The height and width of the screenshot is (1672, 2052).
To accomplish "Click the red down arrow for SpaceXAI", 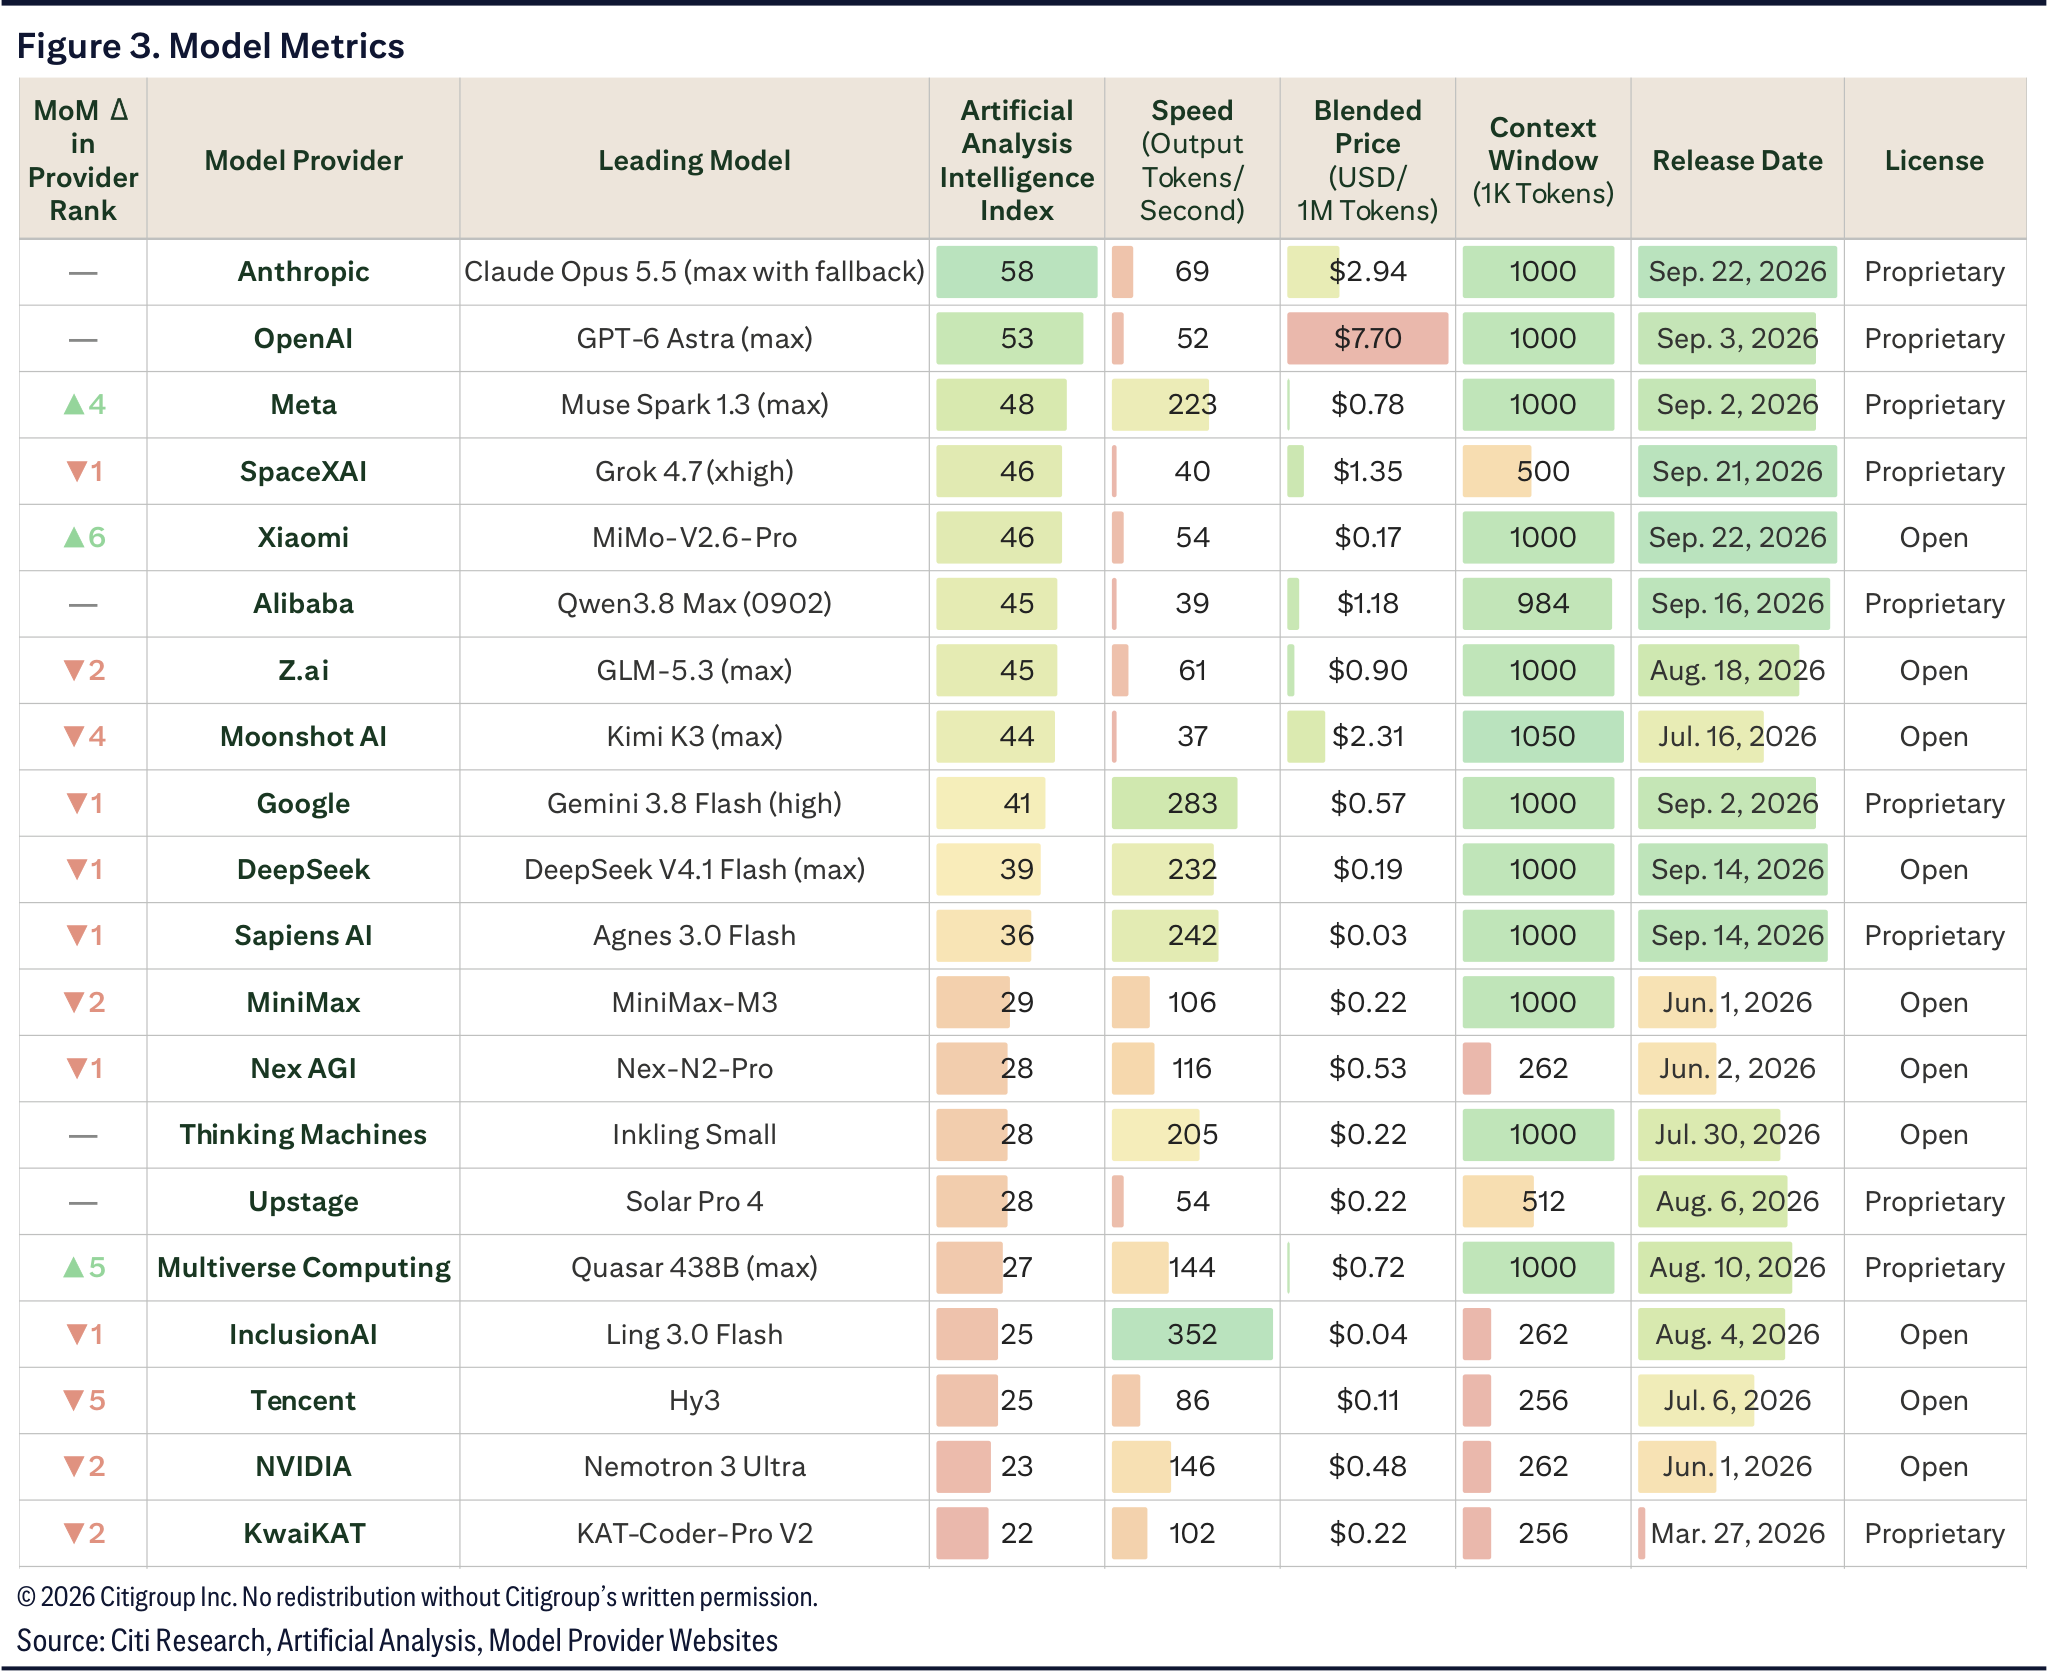I will [84, 471].
